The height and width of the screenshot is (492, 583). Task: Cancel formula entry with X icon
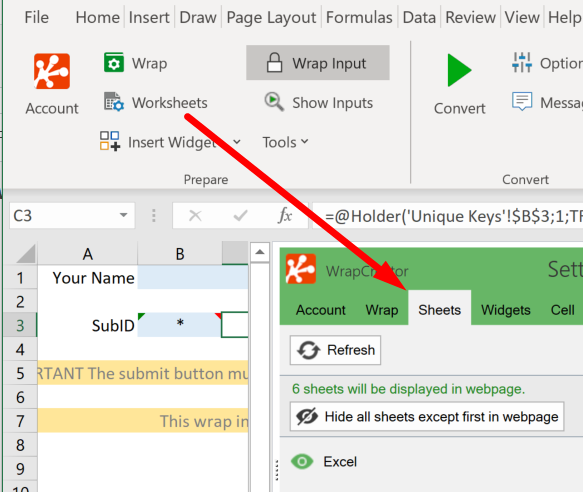[195, 215]
